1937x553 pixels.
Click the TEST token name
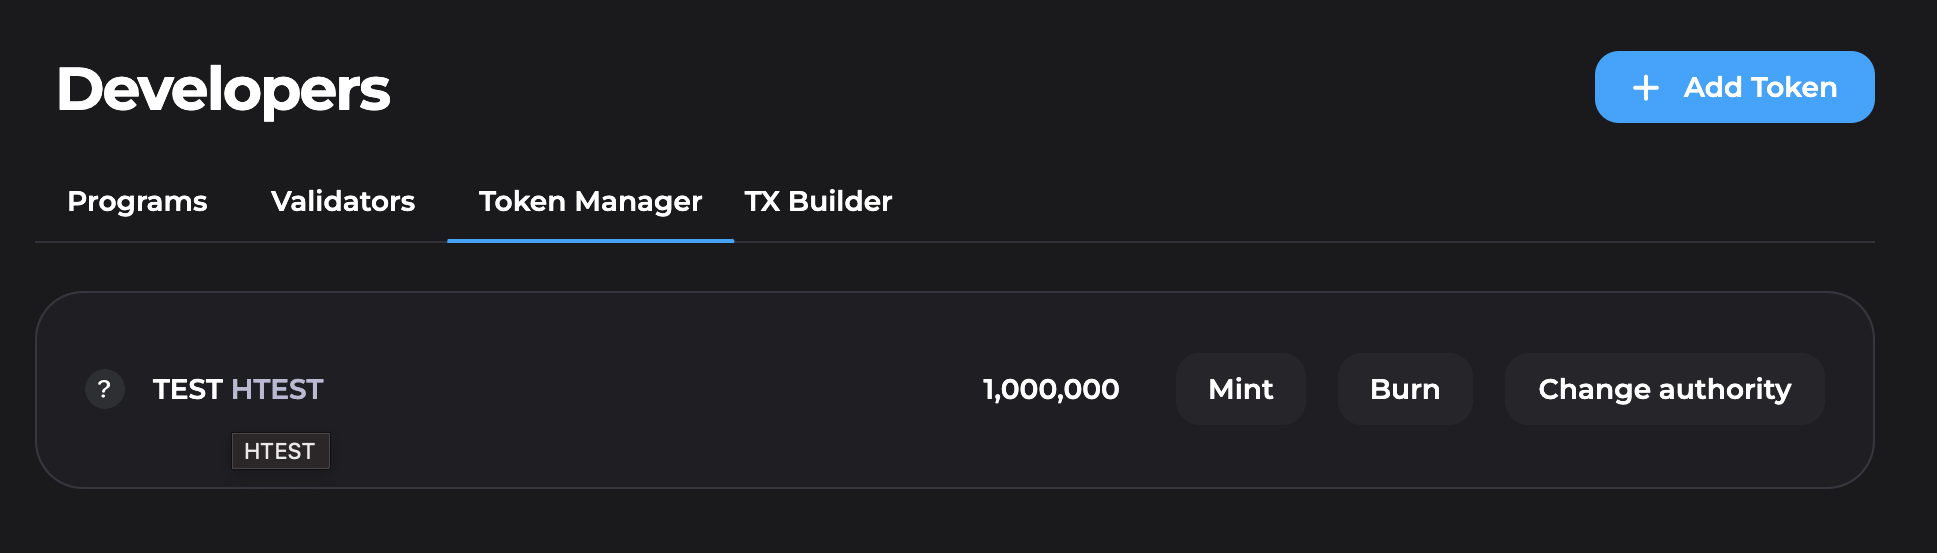(x=187, y=389)
